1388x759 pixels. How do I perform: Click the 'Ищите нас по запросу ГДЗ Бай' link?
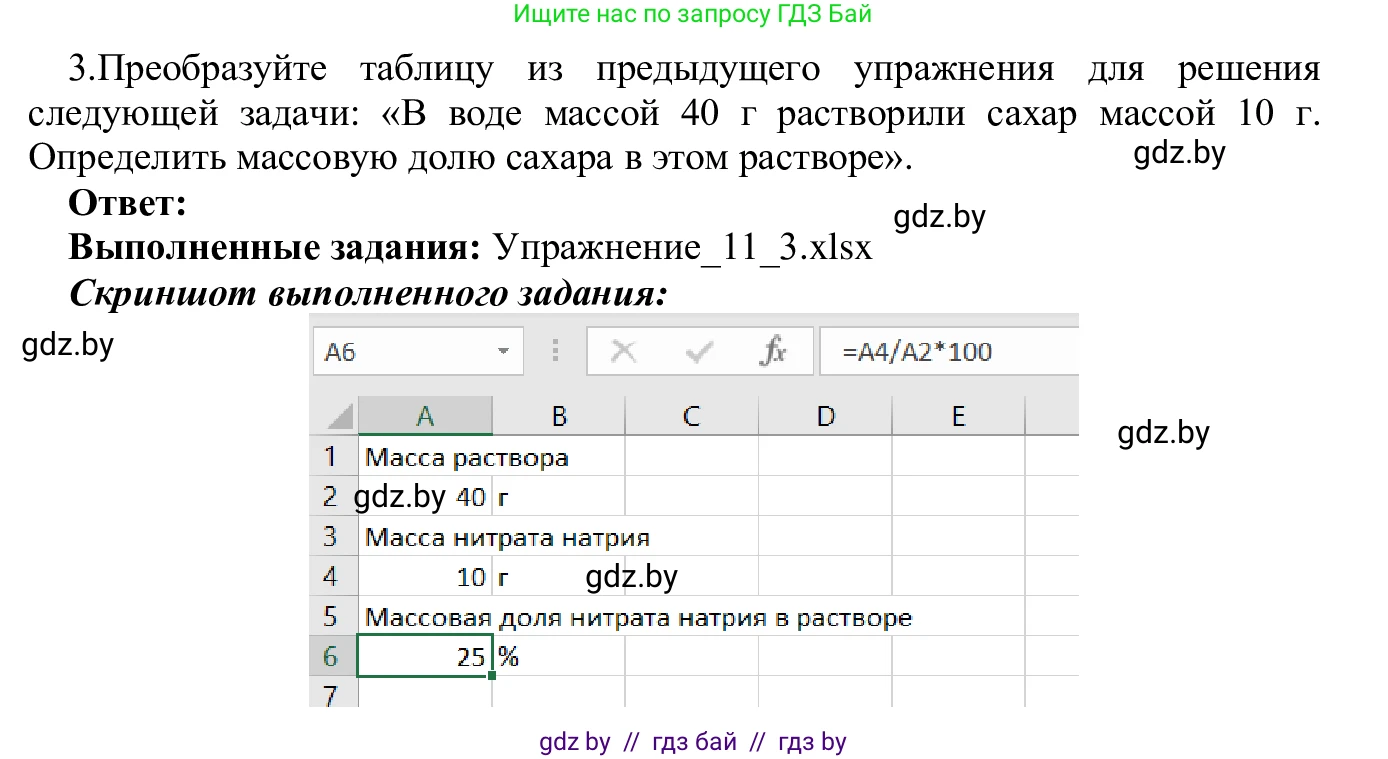[693, 14]
